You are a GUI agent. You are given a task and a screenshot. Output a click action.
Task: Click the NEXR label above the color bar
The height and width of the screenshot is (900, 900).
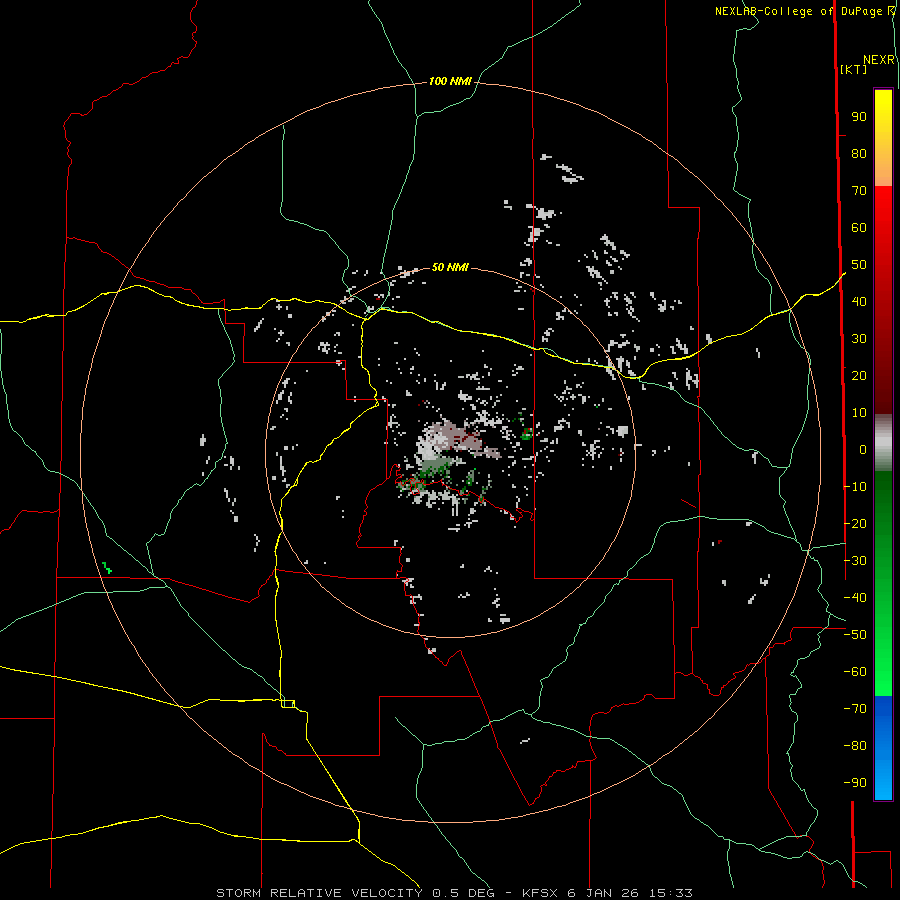click(879, 60)
